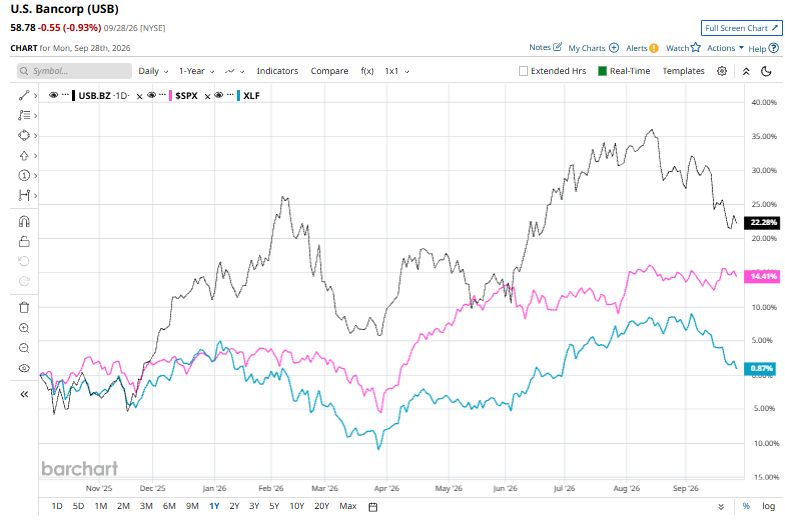The image size is (785, 522).
Task: Click the trash can delete drawings icon
Action: [x=24, y=307]
